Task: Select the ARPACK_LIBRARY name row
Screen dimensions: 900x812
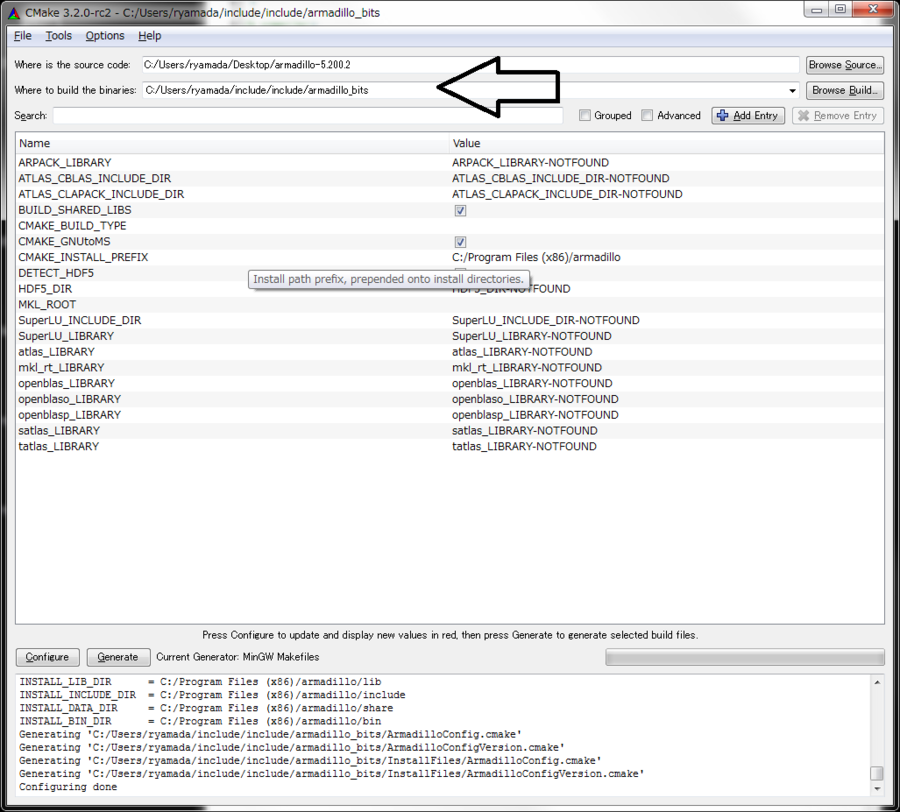Action: (x=65, y=162)
